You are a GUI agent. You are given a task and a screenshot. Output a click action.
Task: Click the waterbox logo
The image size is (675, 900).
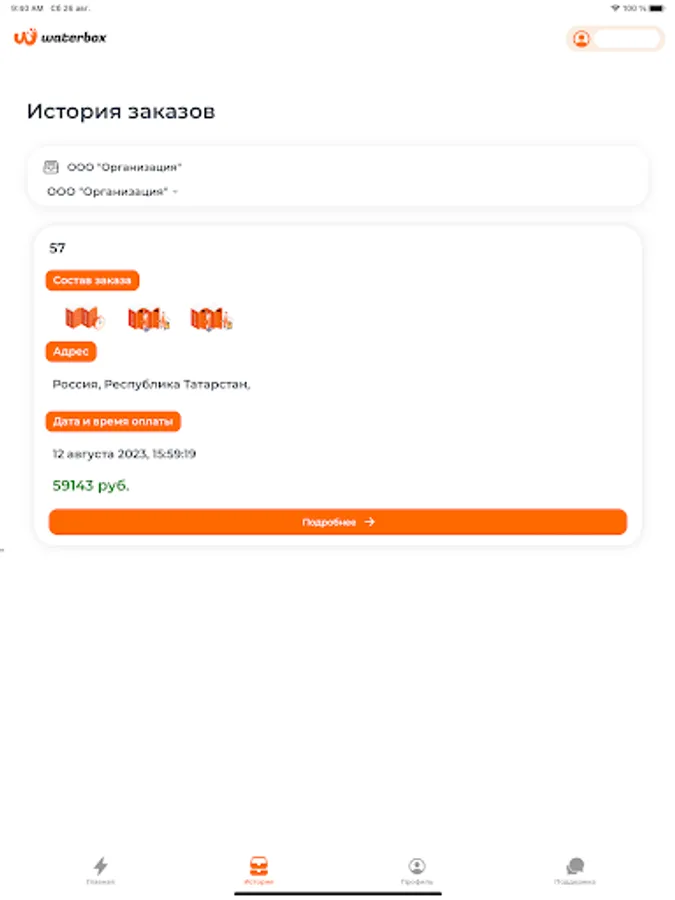[x=60, y=38]
